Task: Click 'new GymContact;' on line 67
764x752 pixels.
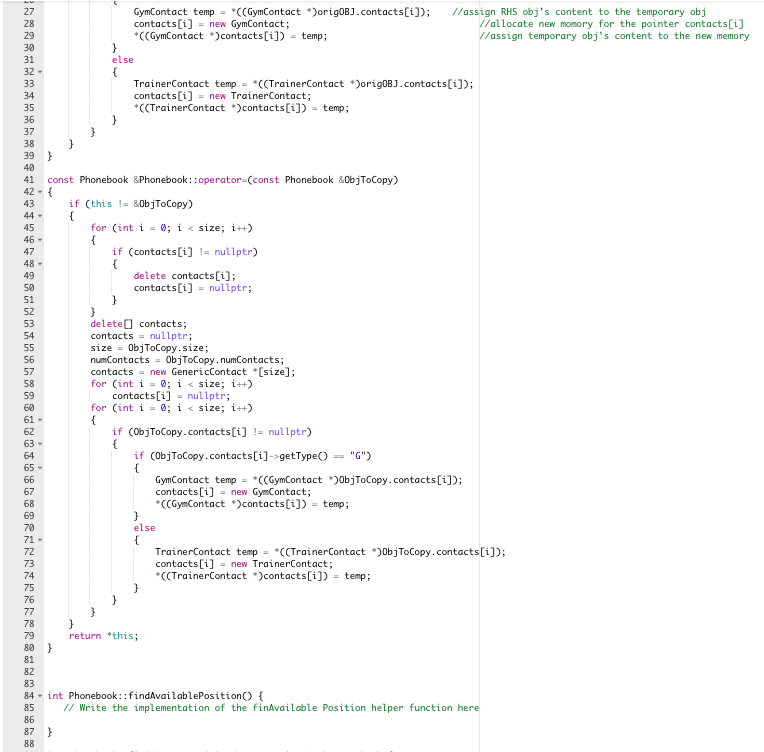Action: (271, 492)
